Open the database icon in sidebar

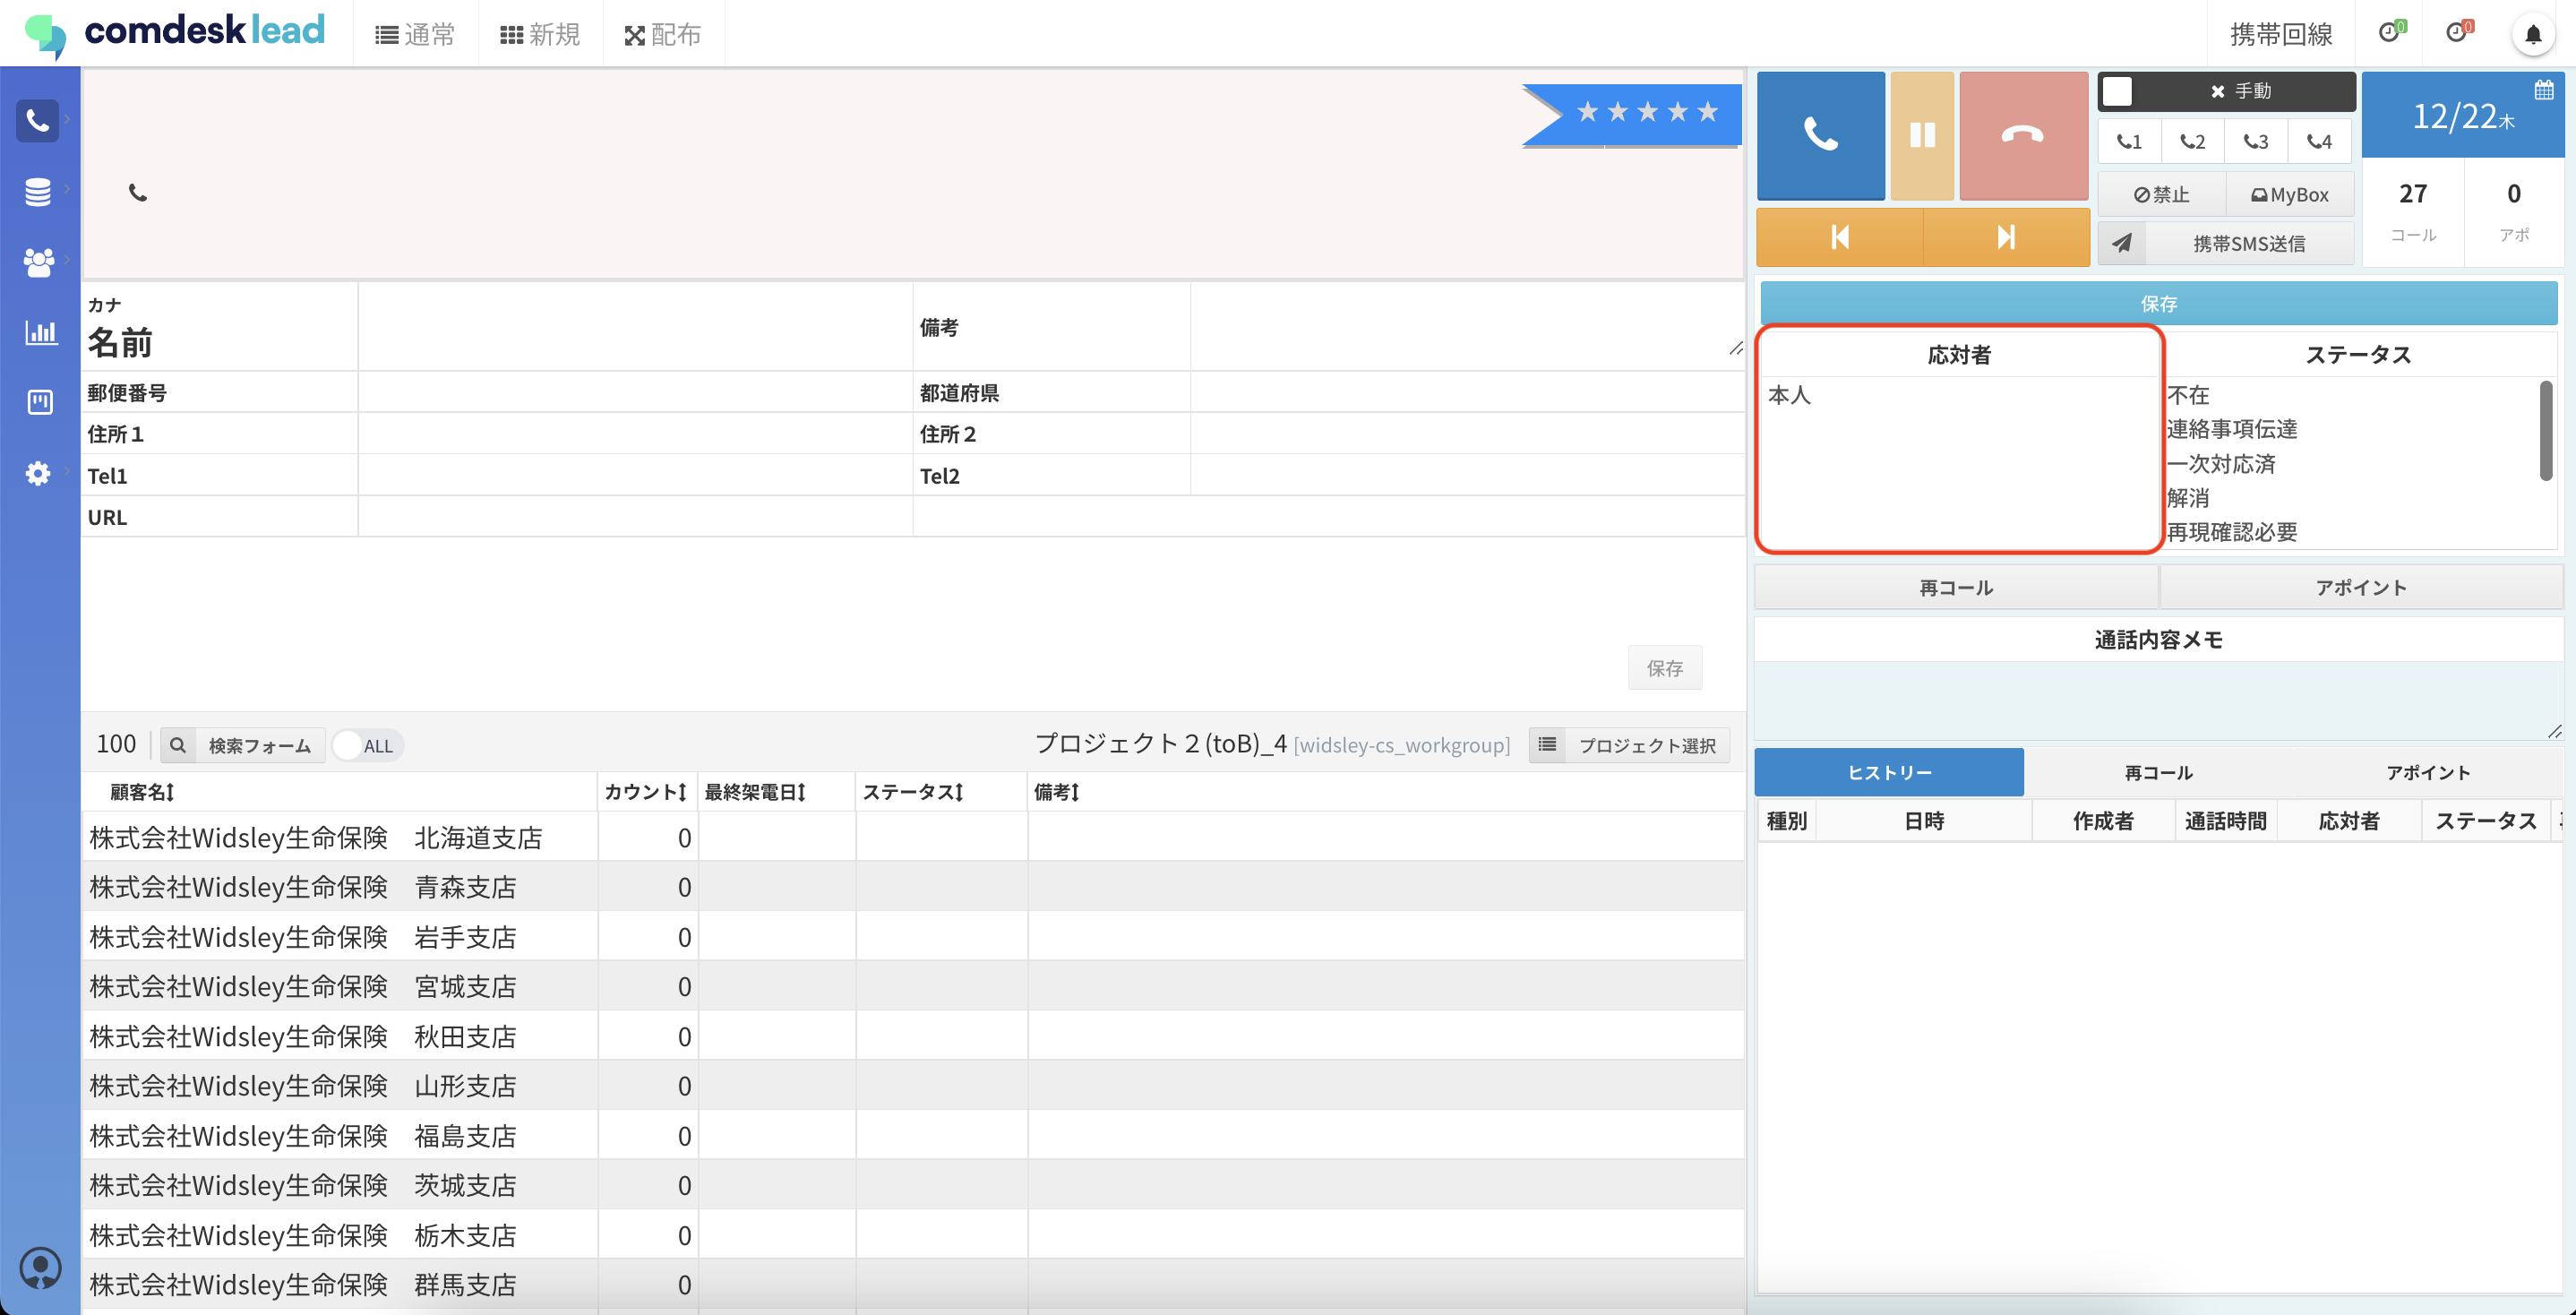coord(38,191)
